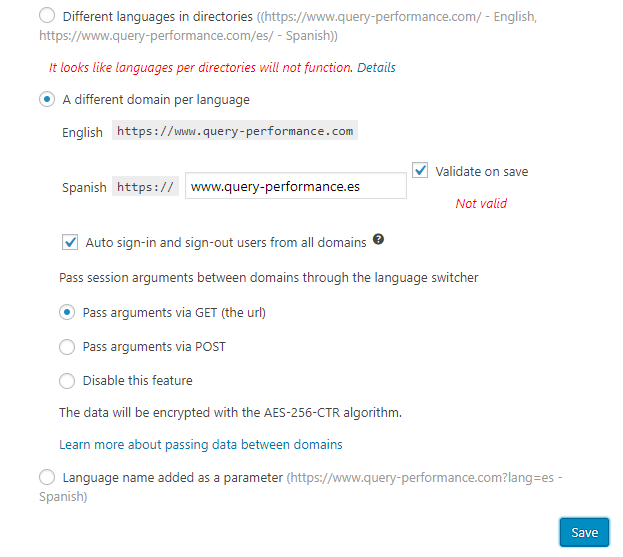Click the Pass arguments via POST label
This screenshot has height=557, width=623.
[x=154, y=347]
